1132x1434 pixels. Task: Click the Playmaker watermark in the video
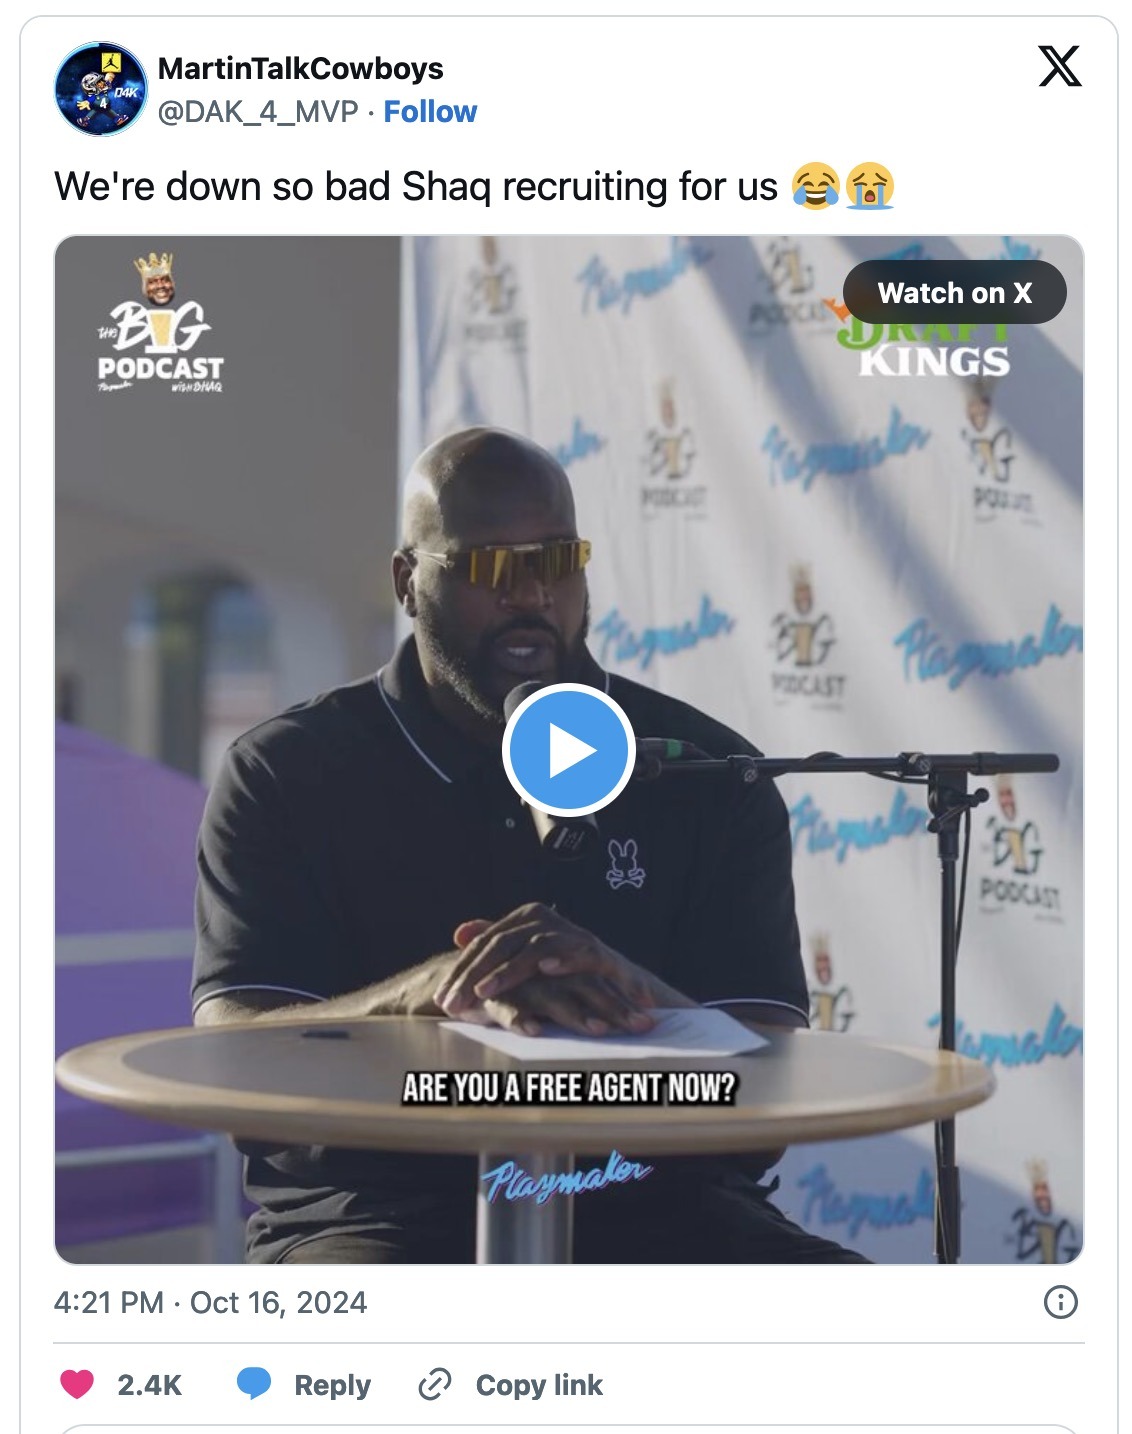point(567,1176)
